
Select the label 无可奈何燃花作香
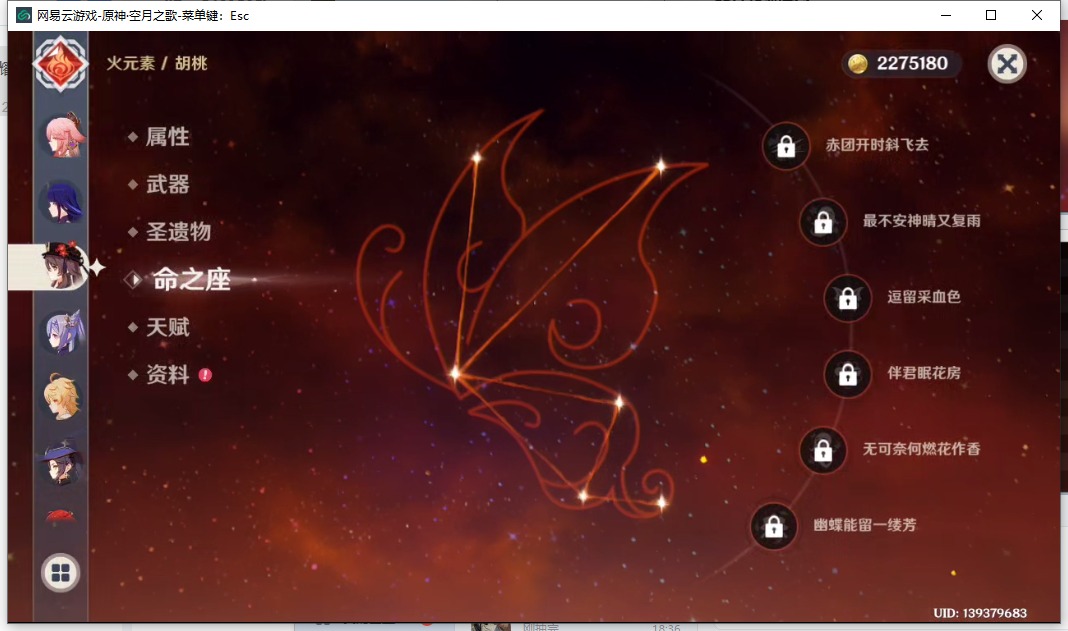tap(922, 449)
